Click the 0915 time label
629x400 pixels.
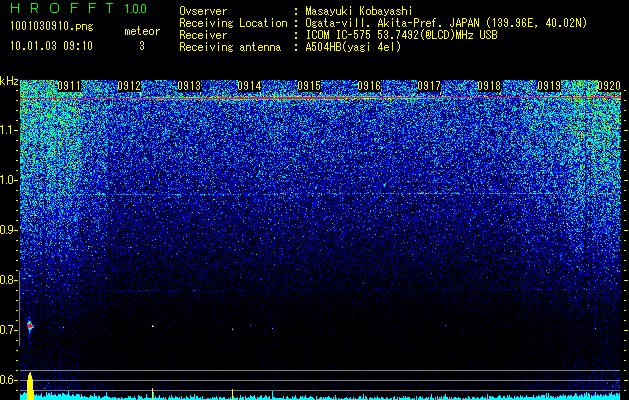(309, 86)
